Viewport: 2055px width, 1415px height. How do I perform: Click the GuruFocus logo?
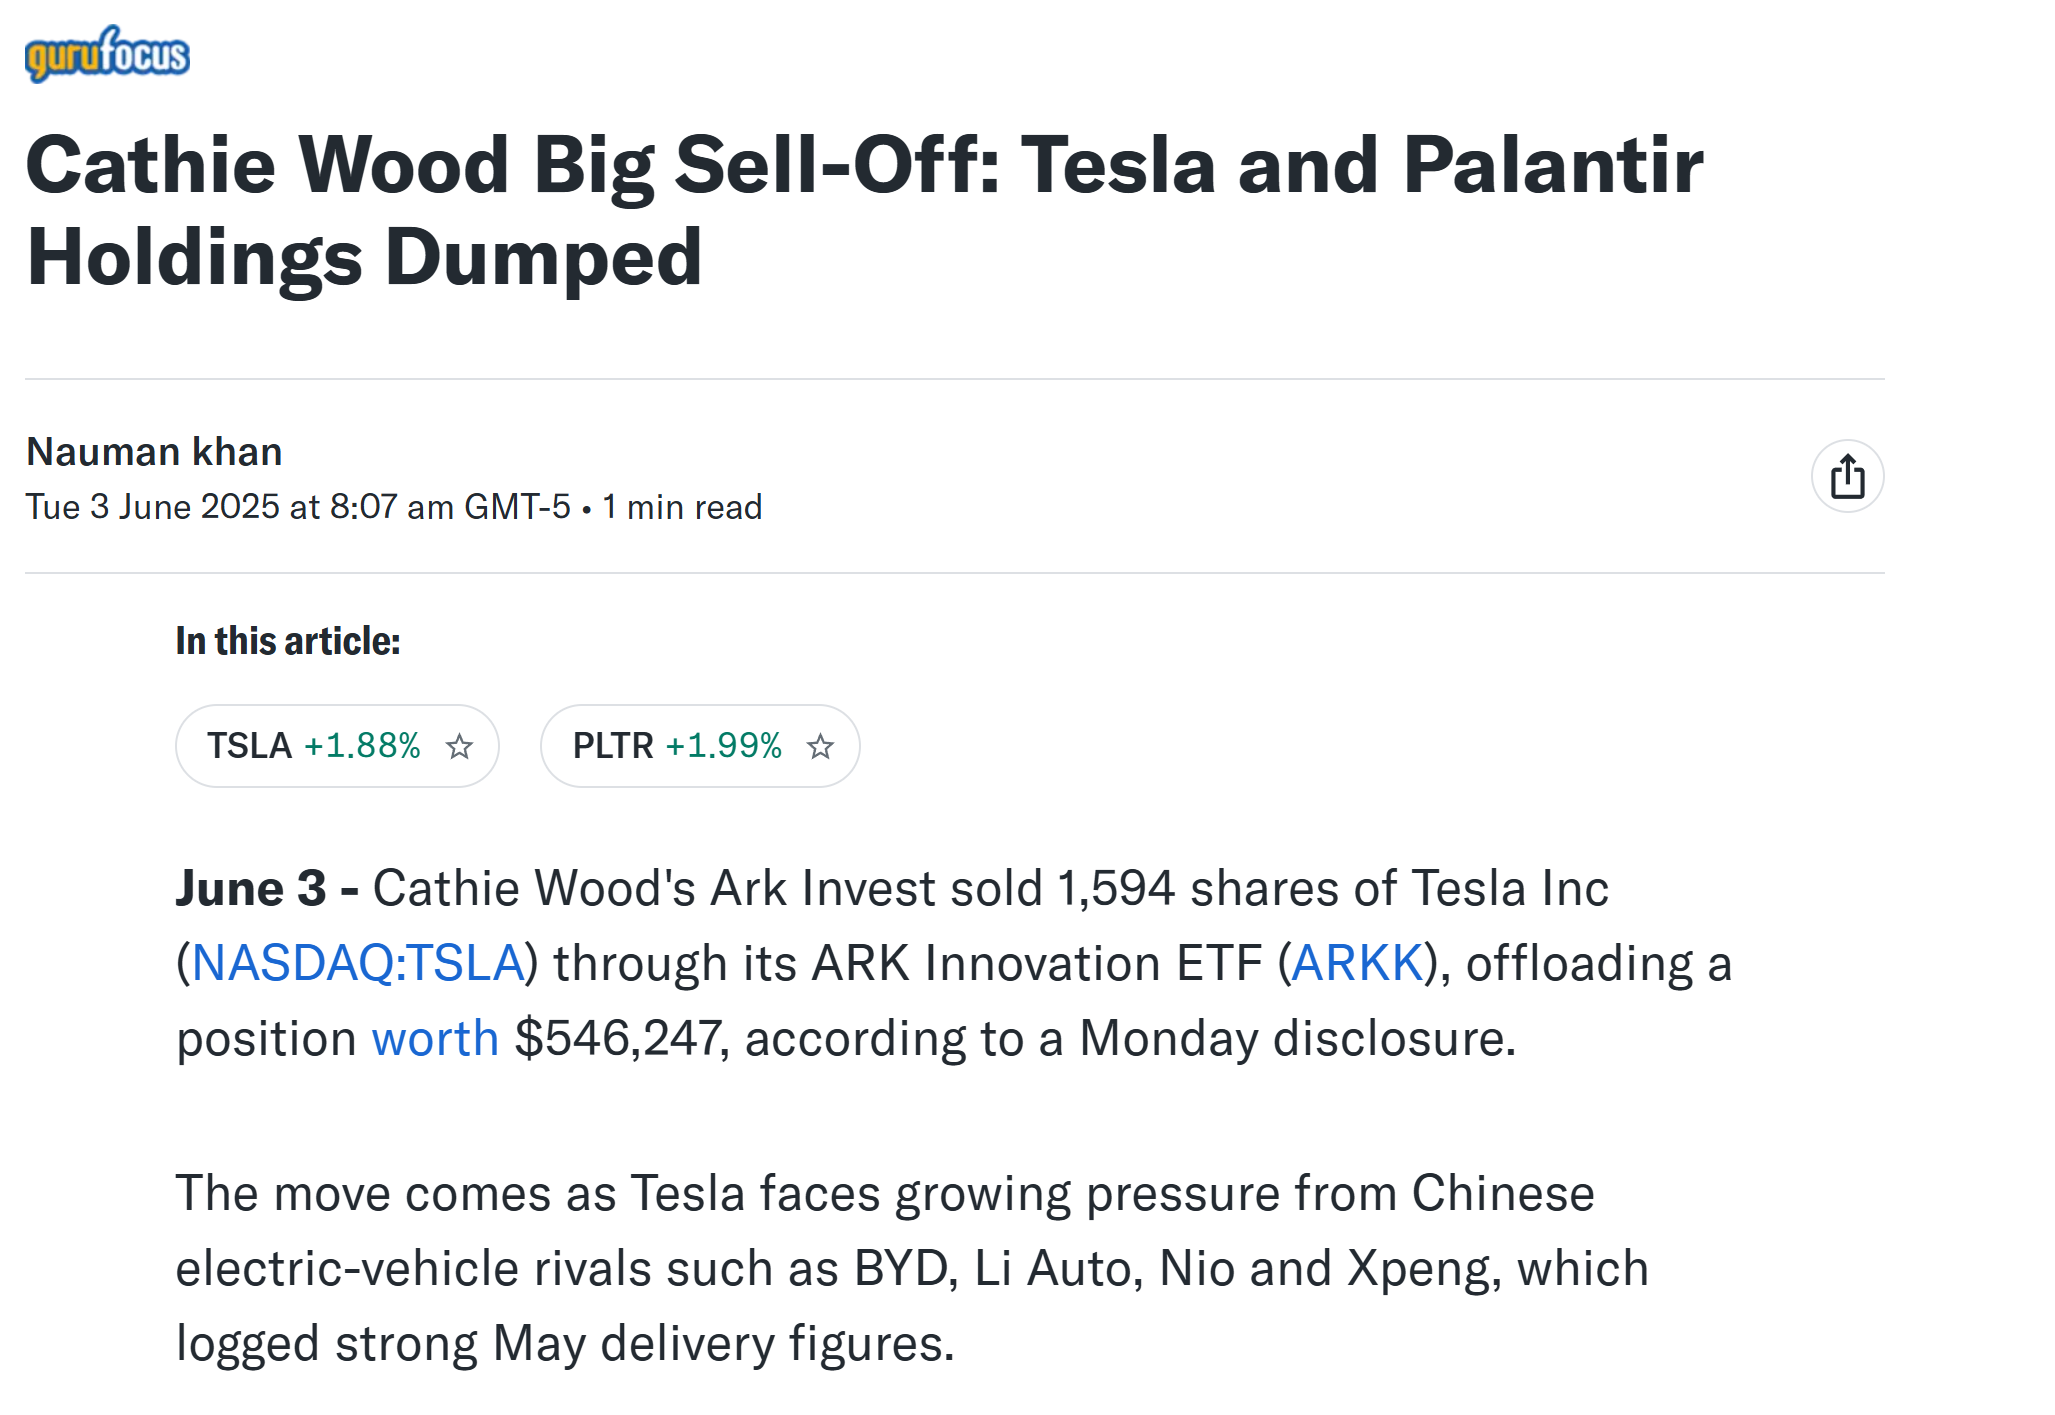tap(107, 53)
